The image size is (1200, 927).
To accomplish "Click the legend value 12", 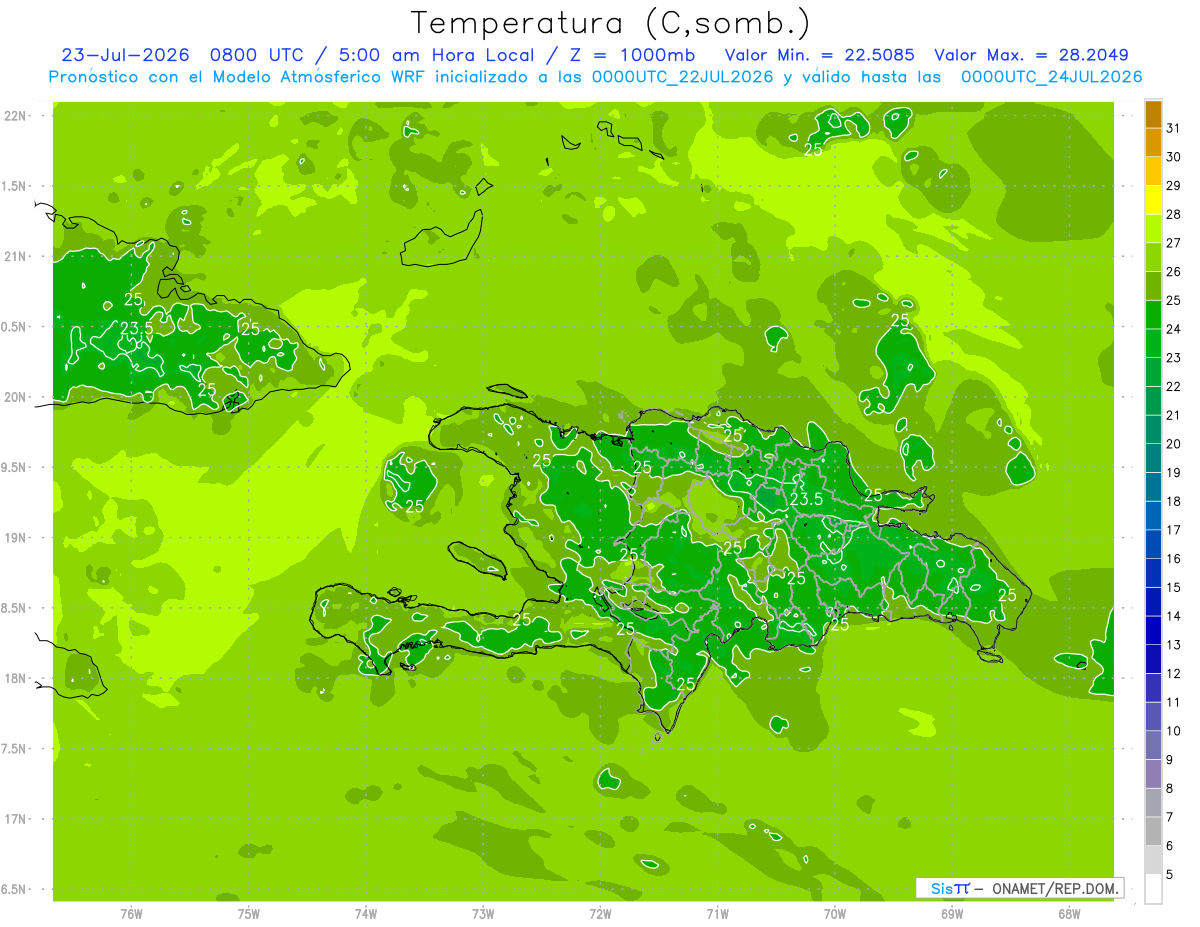I will click(1174, 673).
